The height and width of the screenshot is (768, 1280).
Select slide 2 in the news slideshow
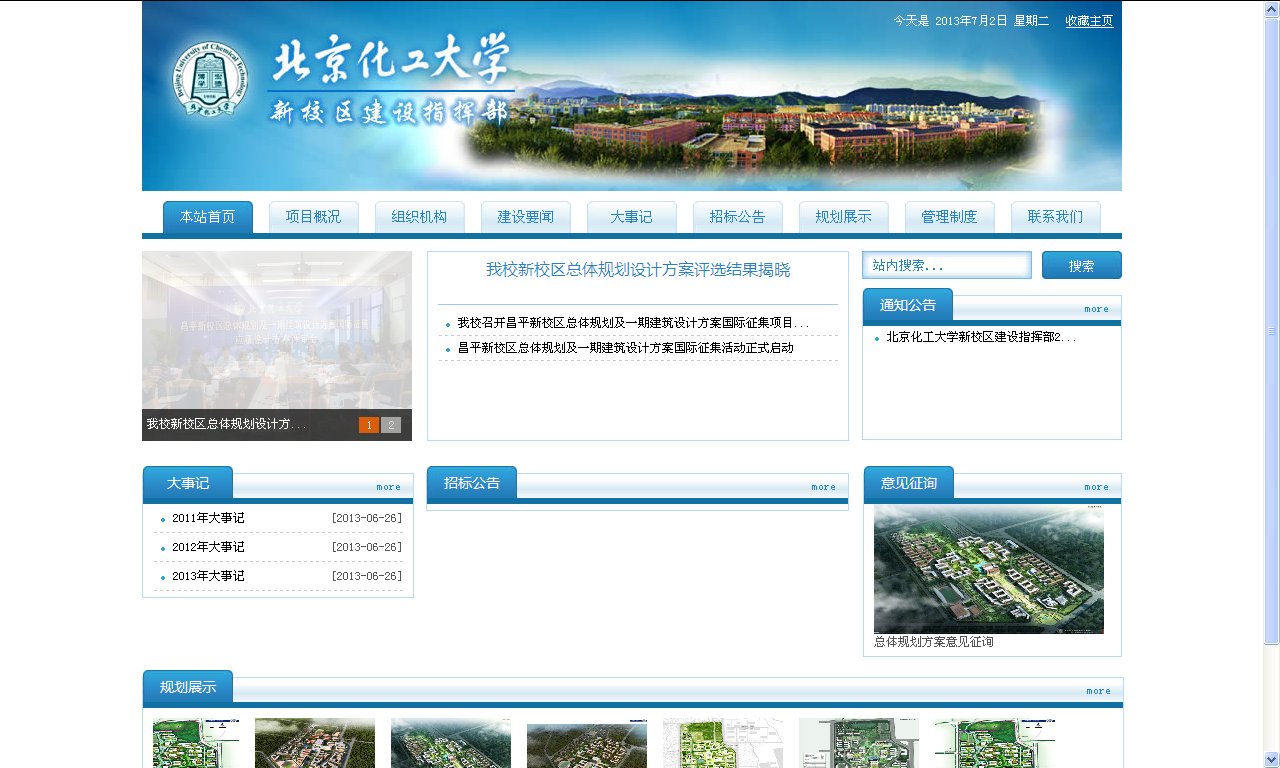[x=391, y=425]
